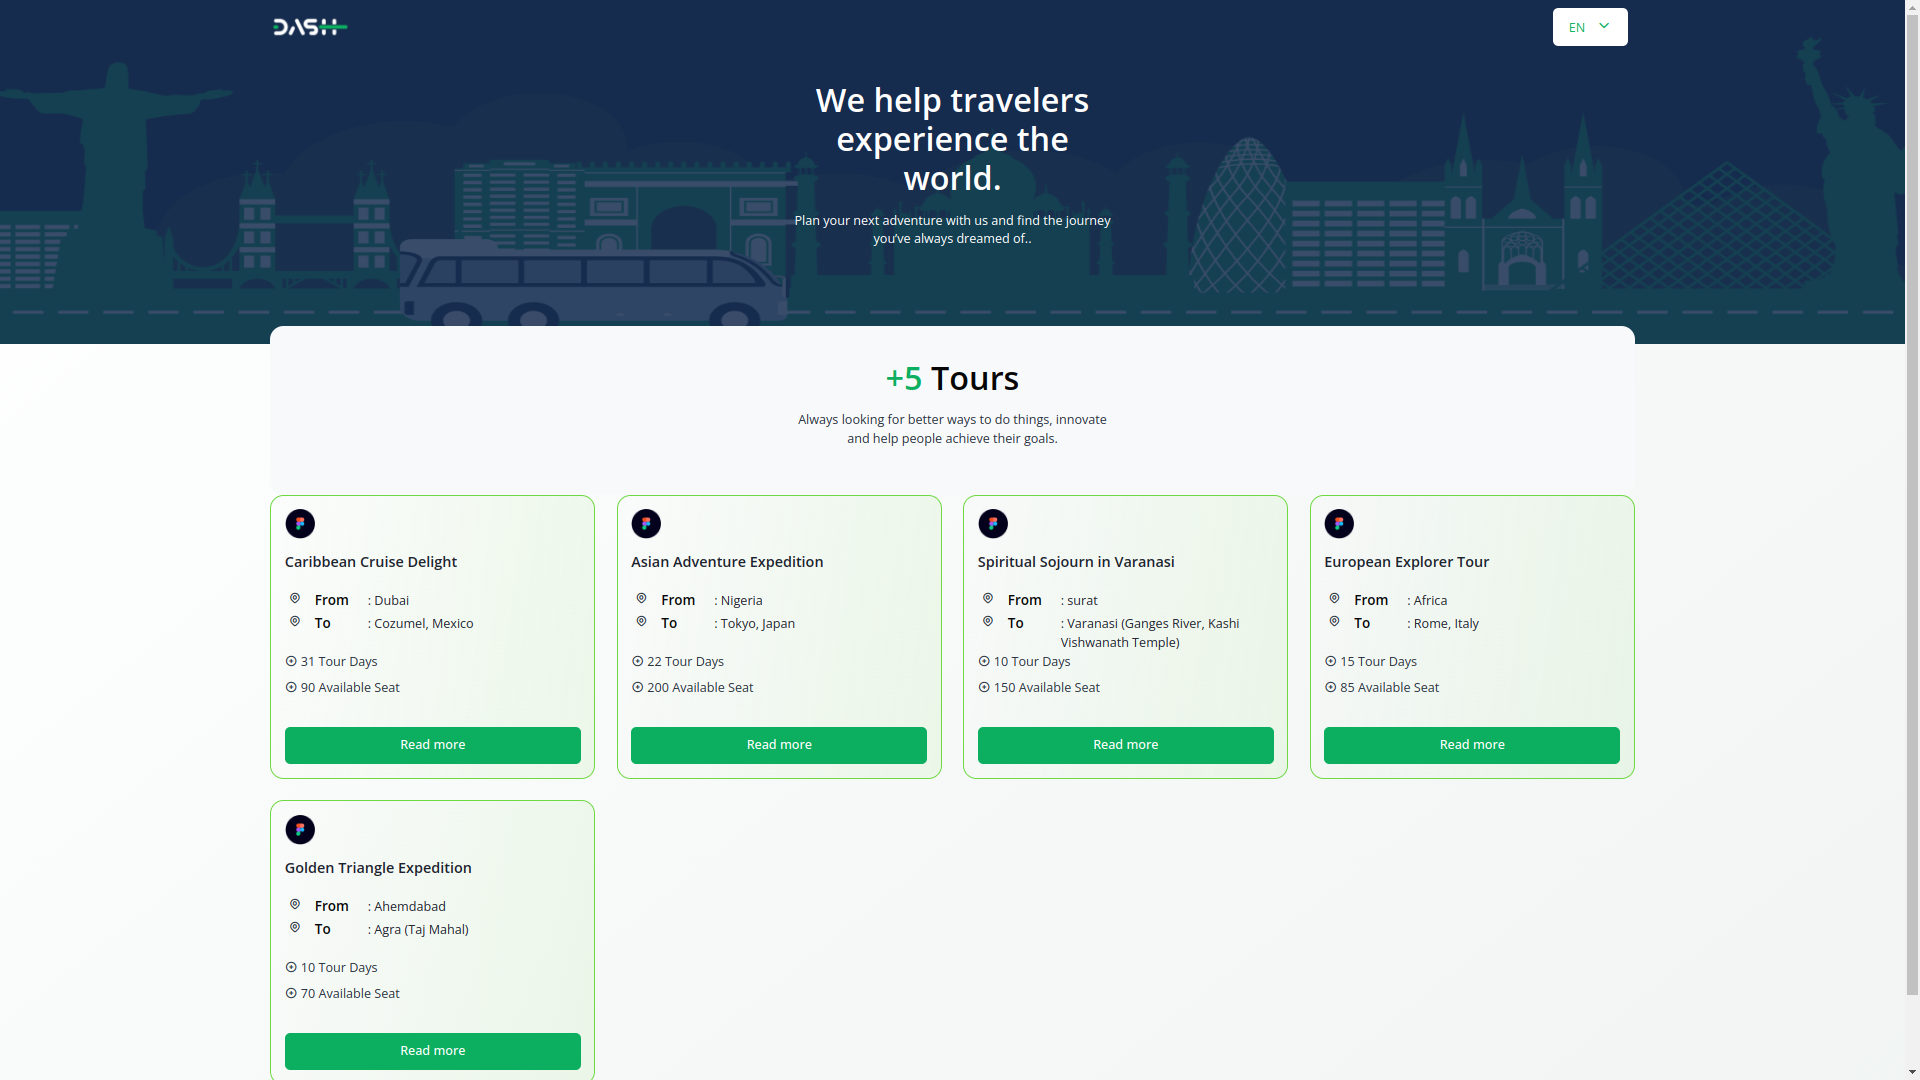The width and height of the screenshot is (1920, 1080).
Task: Click clock icon next to 15 Tour Days
Action: point(1330,661)
